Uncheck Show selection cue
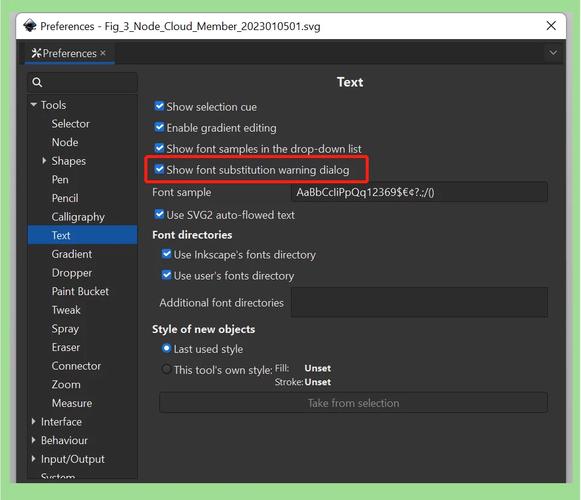The width and height of the screenshot is (581, 500). tap(159, 106)
